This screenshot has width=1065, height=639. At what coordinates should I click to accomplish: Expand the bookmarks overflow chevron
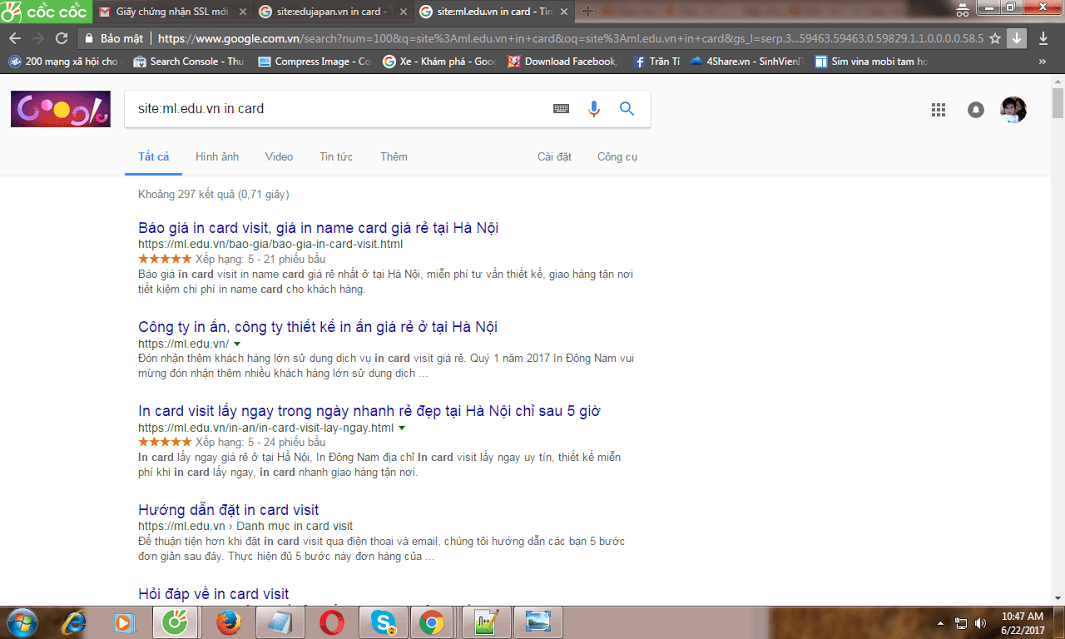1043,62
